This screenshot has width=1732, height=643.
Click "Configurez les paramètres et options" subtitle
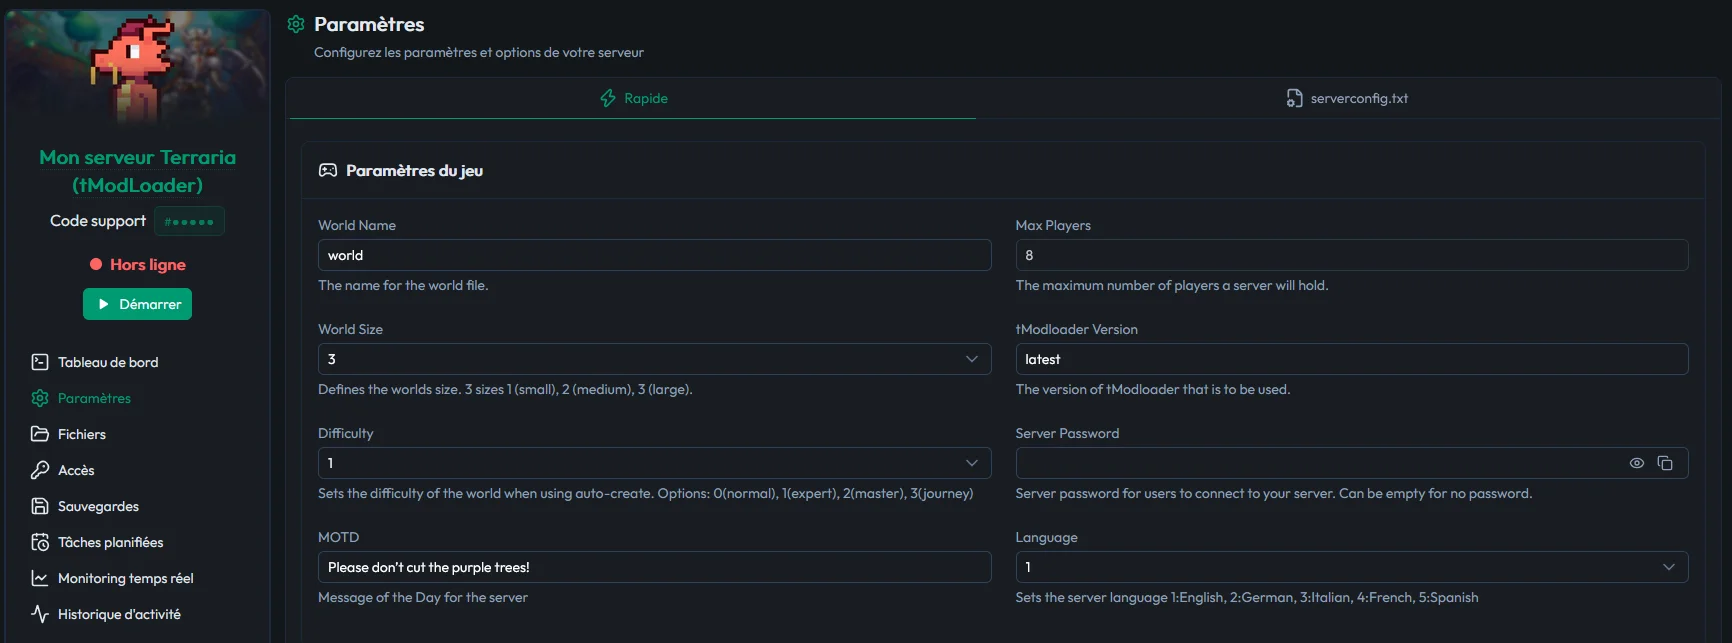[x=479, y=52]
